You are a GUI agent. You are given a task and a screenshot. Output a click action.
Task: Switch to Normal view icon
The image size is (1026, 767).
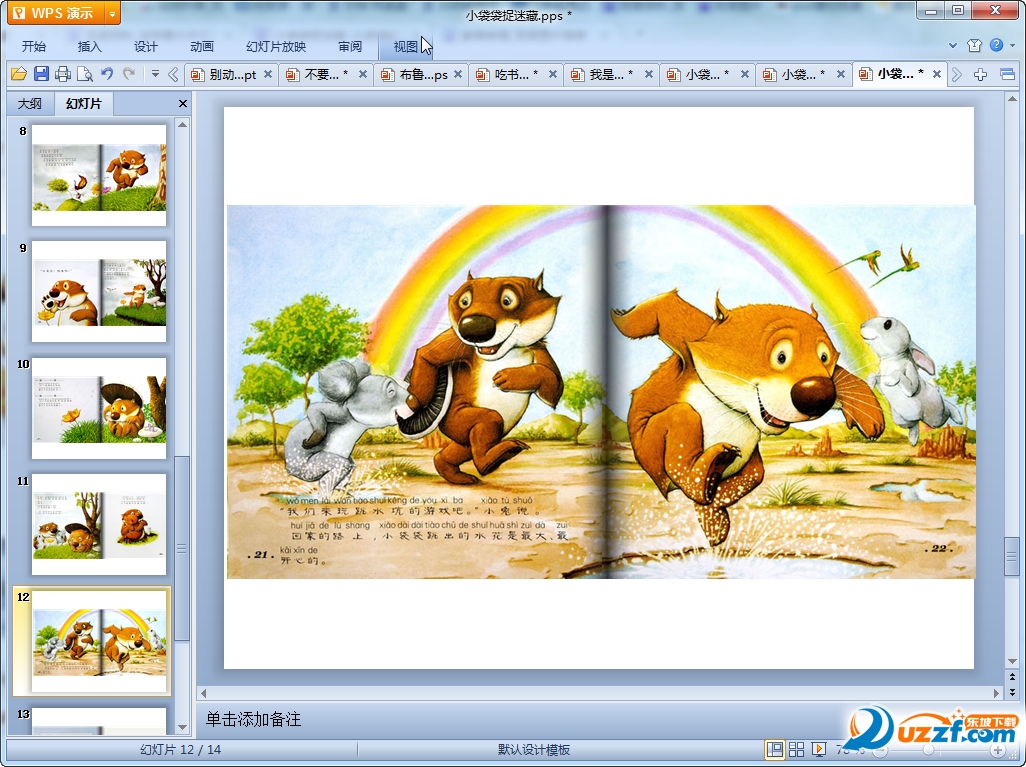pyautogui.click(x=775, y=750)
